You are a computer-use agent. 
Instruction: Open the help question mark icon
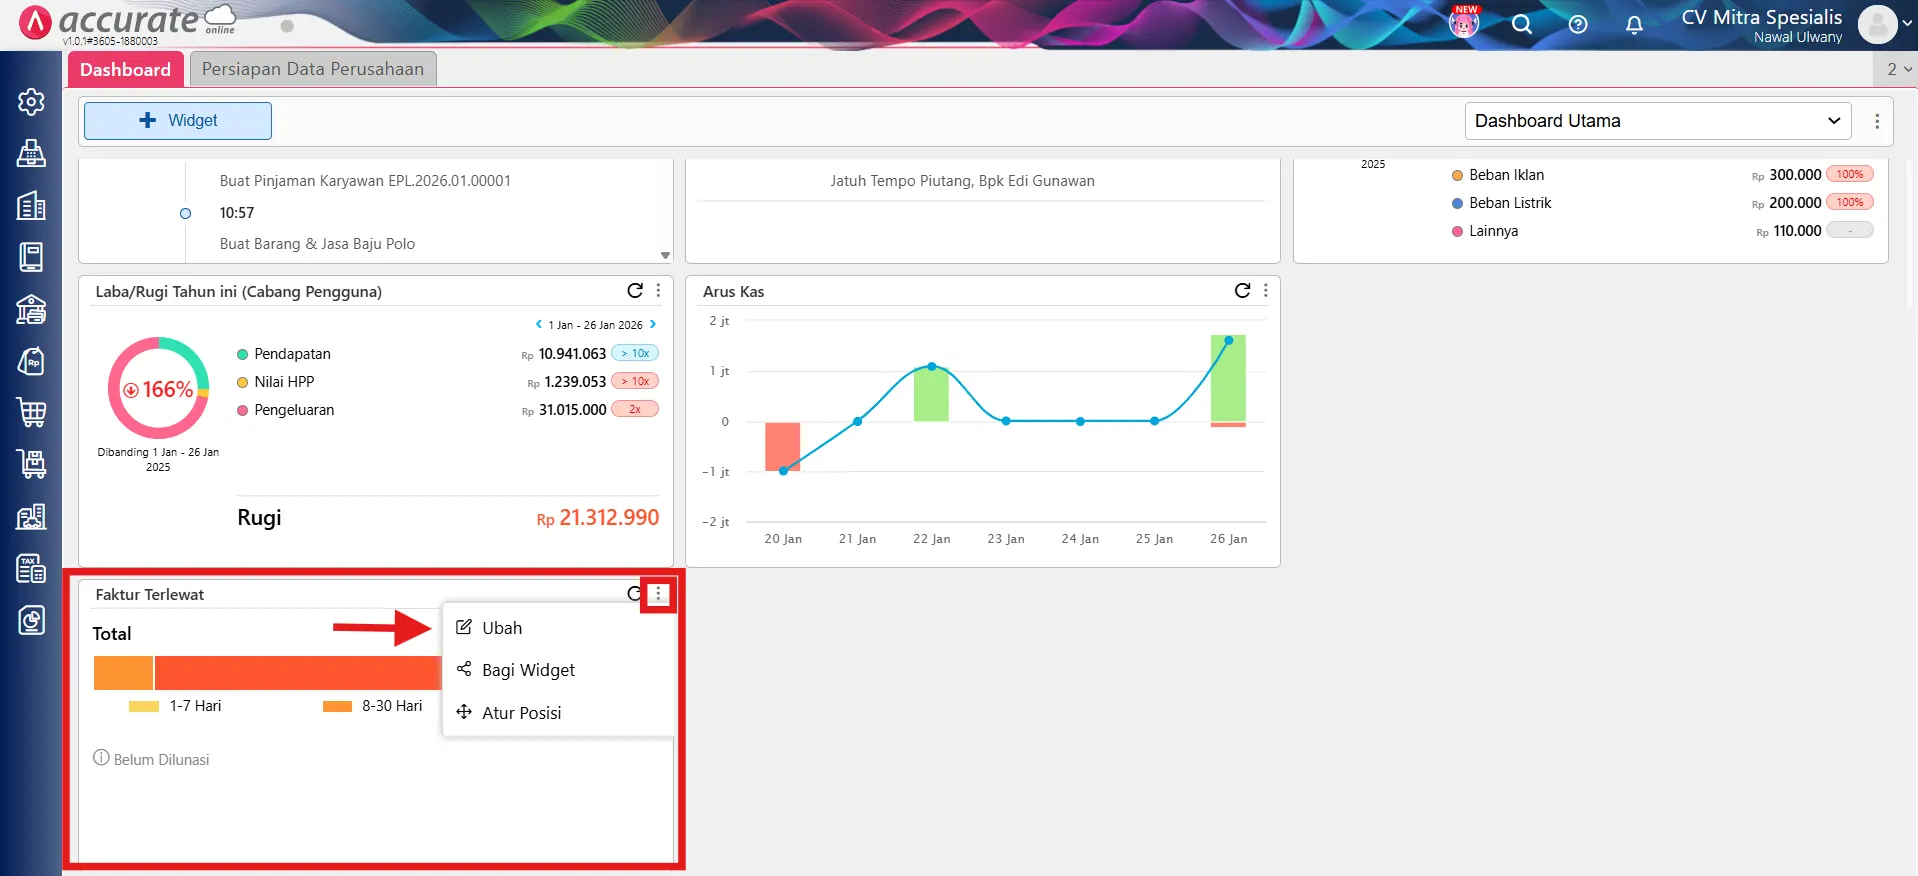tap(1578, 24)
